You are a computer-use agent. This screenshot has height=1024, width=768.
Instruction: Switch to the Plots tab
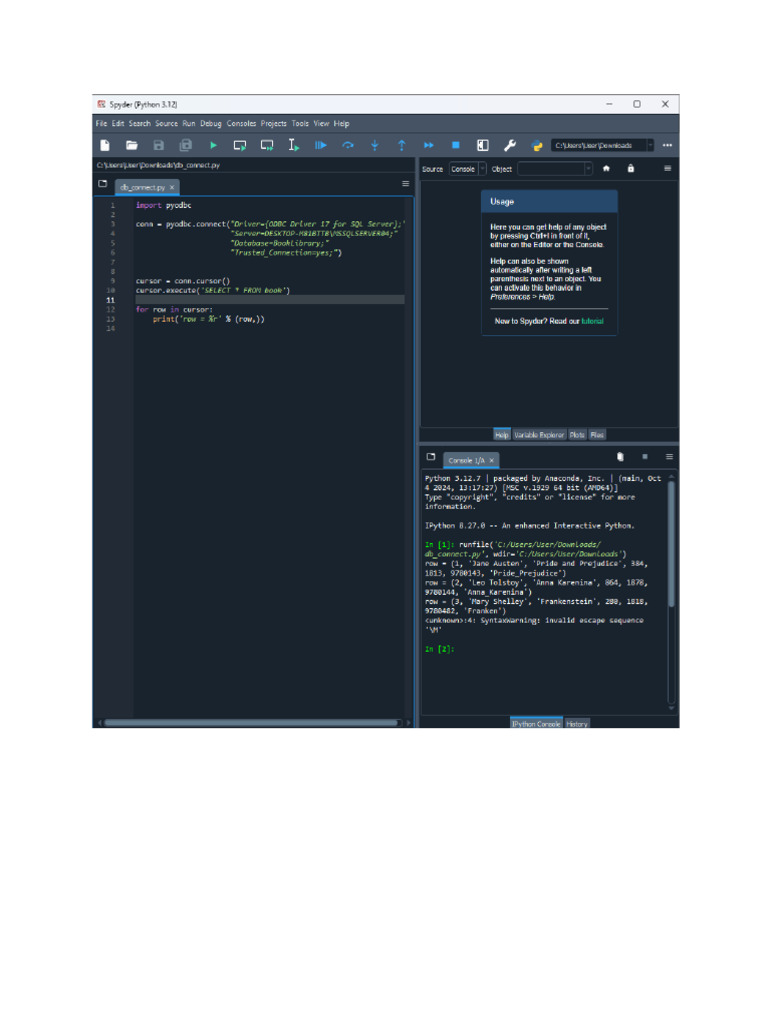[x=577, y=435]
